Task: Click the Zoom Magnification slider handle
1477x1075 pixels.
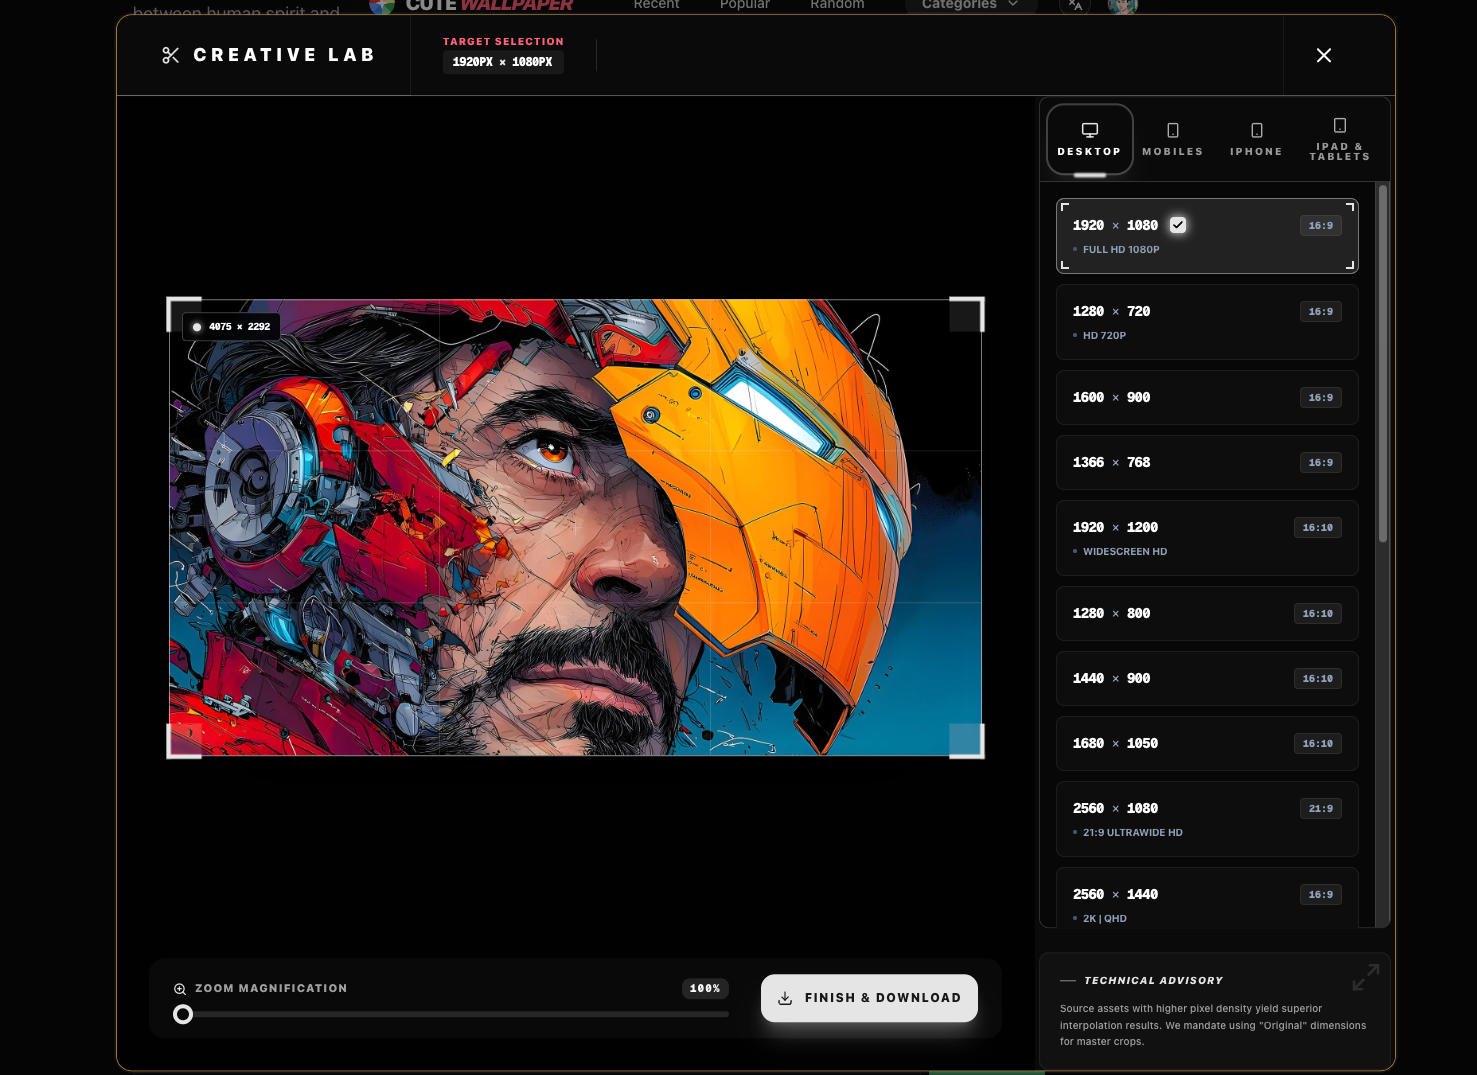Action: [x=183, y=1014]
